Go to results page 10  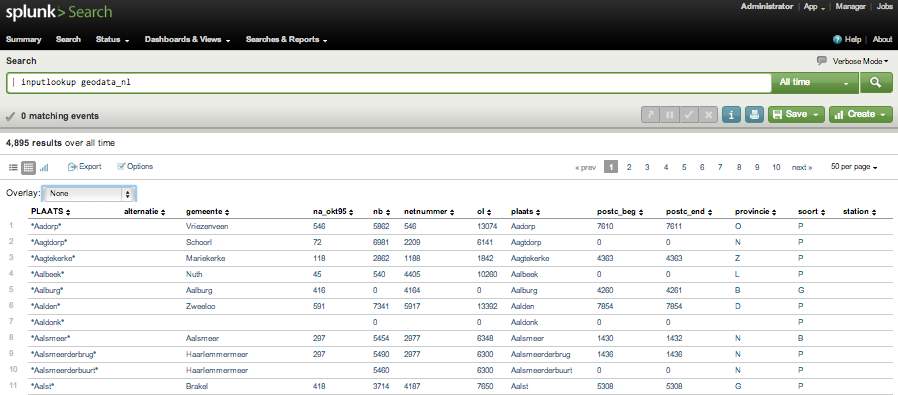pos(776,167)
